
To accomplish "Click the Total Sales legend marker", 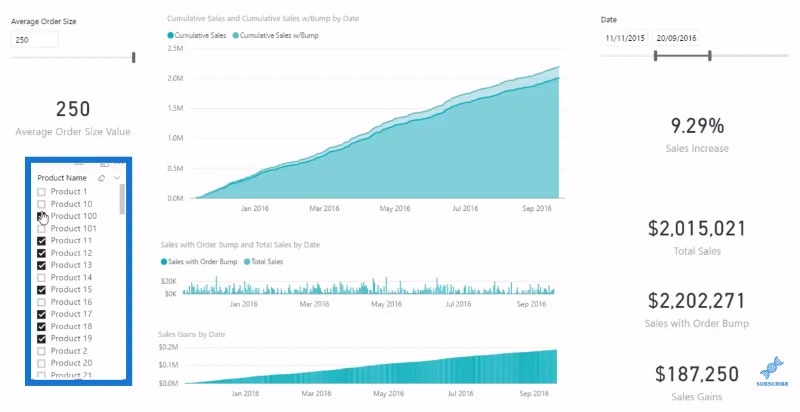I will tap(247, 262).
